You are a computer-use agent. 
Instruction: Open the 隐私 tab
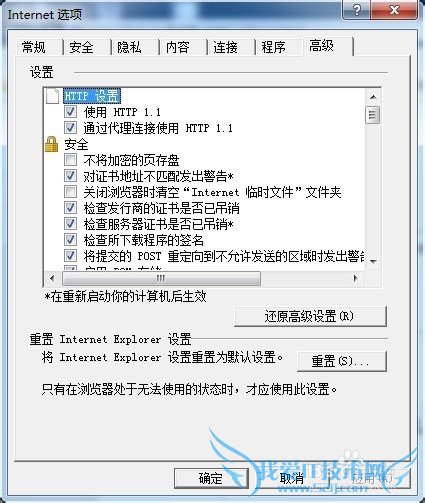(129, 47)
